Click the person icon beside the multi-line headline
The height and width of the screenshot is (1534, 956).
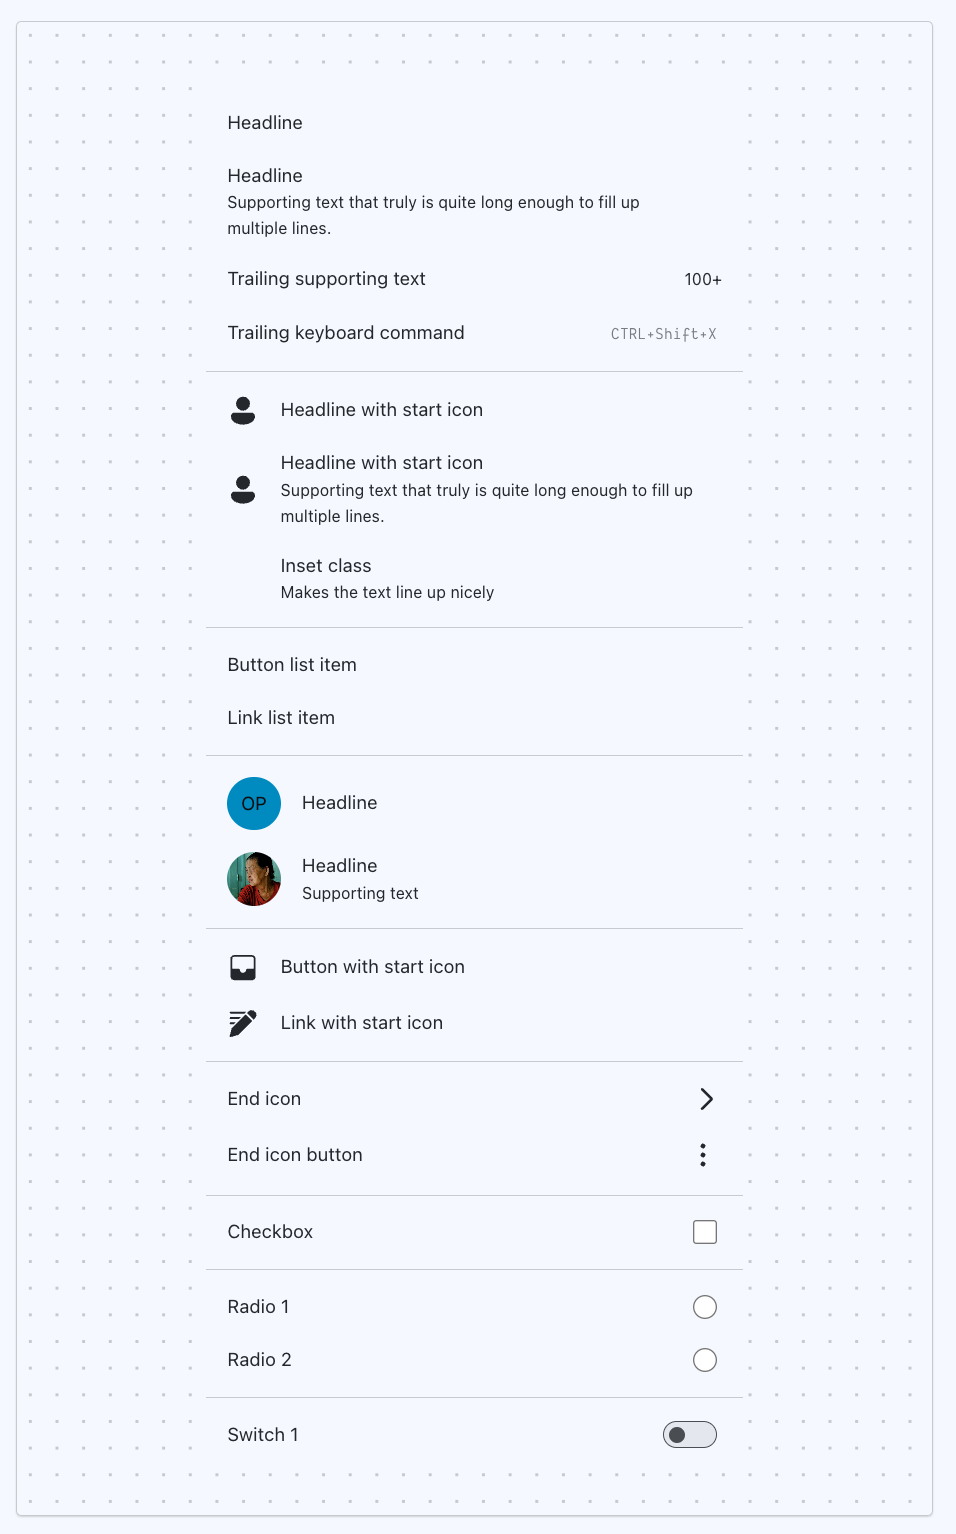(x=243, y=489)
